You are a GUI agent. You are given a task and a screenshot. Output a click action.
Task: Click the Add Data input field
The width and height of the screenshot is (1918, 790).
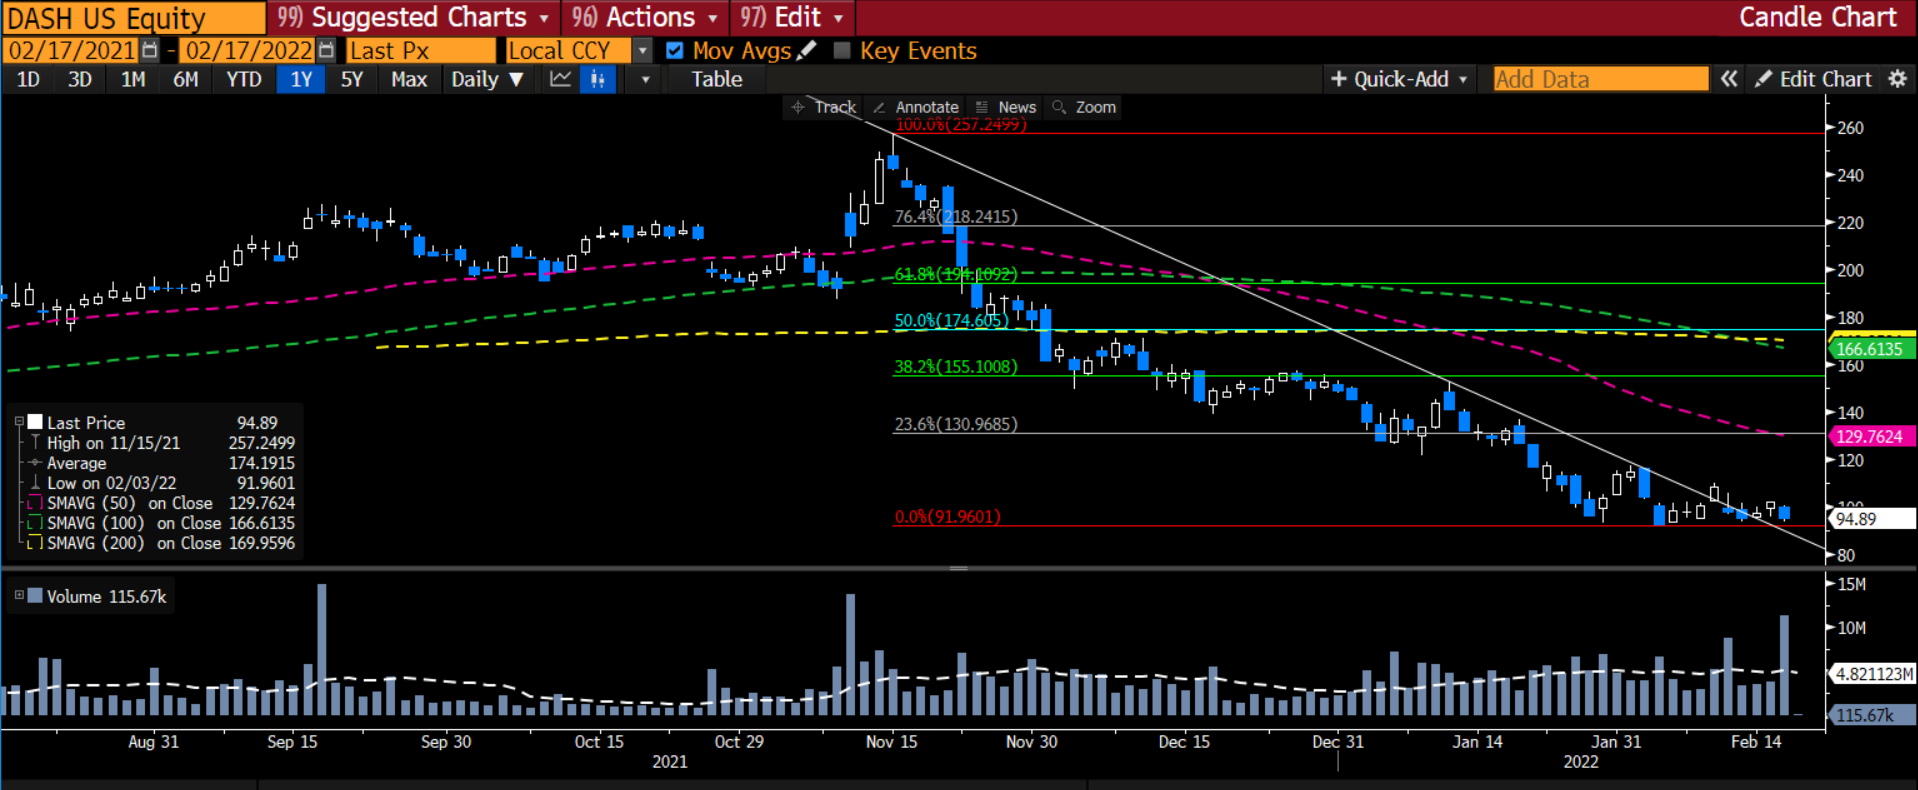1600,79
